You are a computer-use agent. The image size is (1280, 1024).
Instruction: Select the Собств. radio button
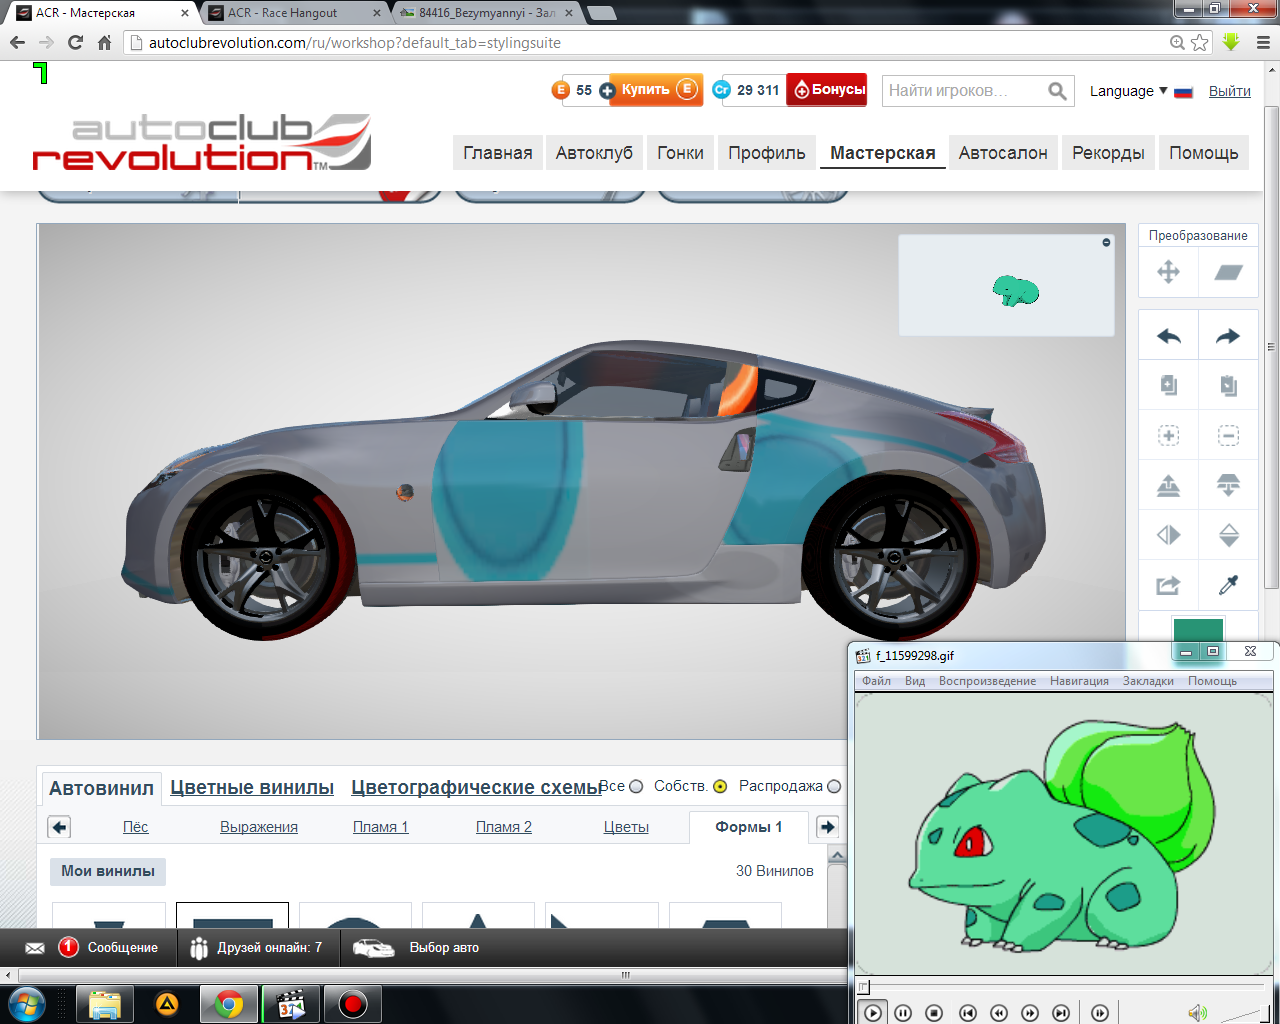point(720,787)
